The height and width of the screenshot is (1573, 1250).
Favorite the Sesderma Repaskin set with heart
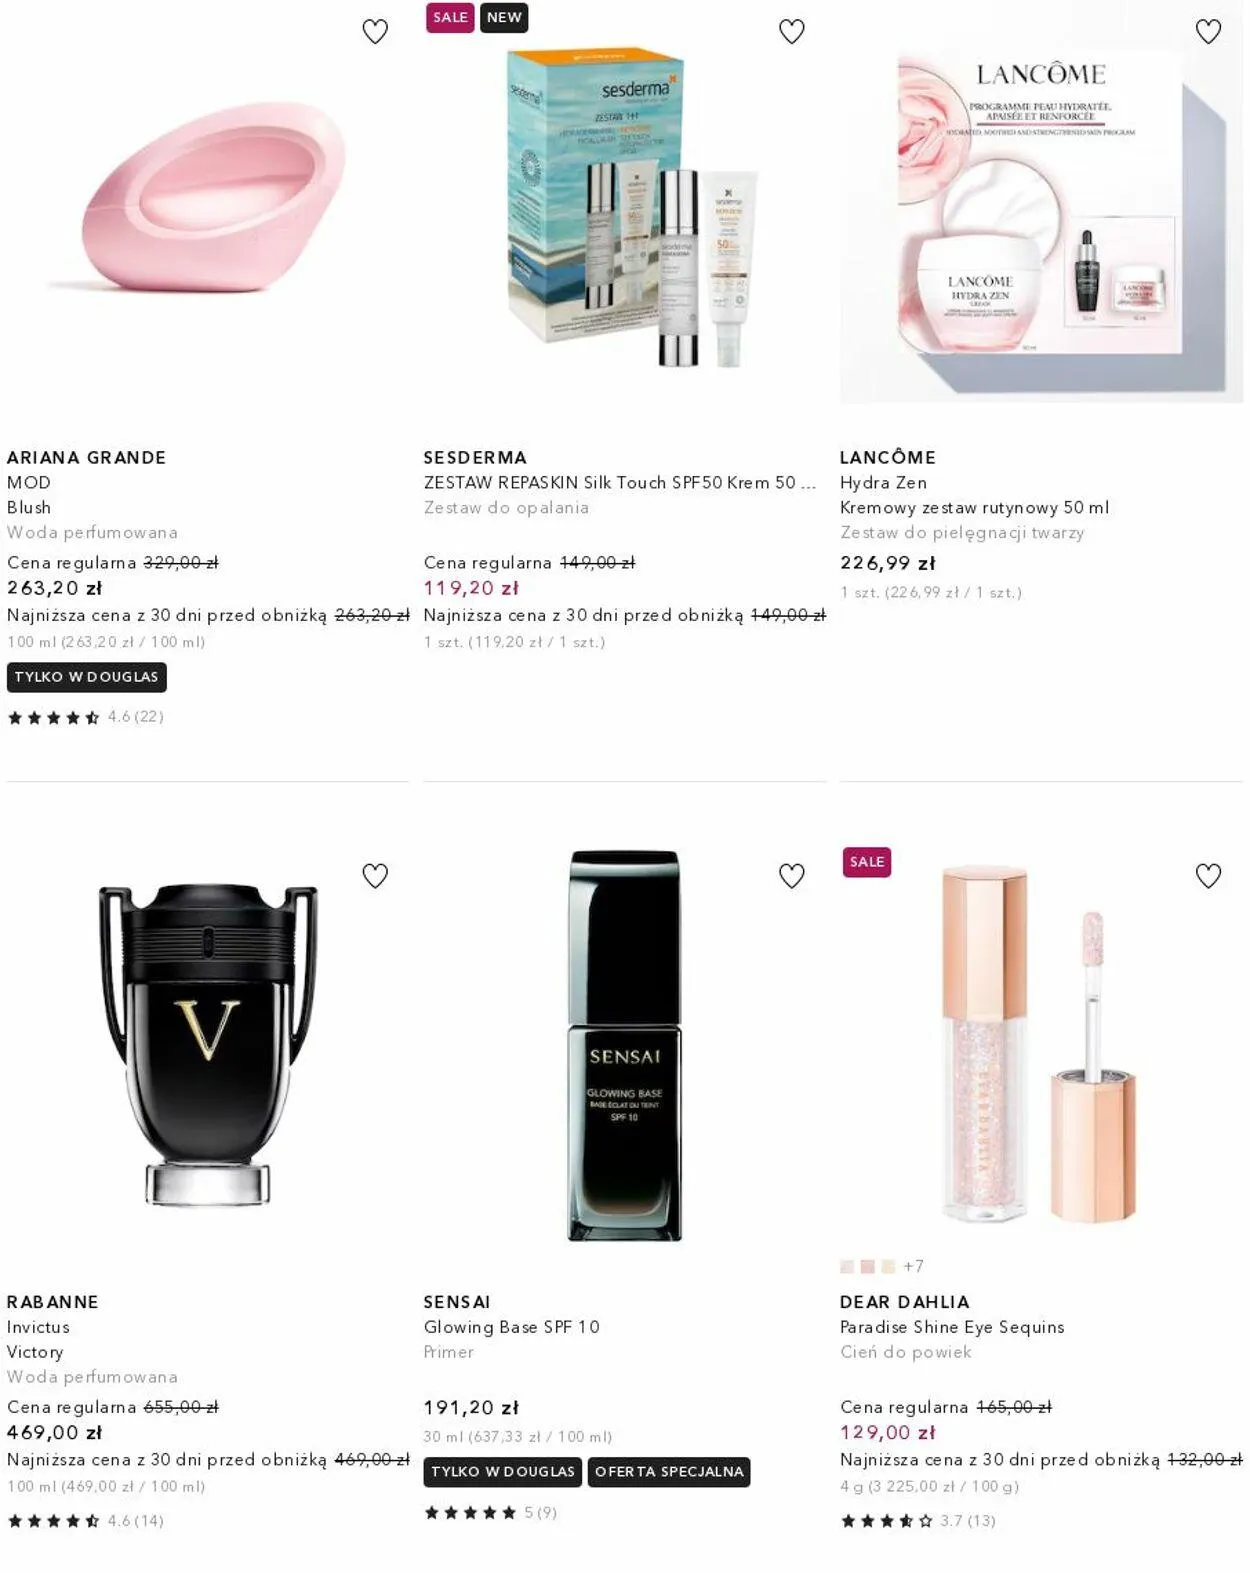(x=791, y=32)
